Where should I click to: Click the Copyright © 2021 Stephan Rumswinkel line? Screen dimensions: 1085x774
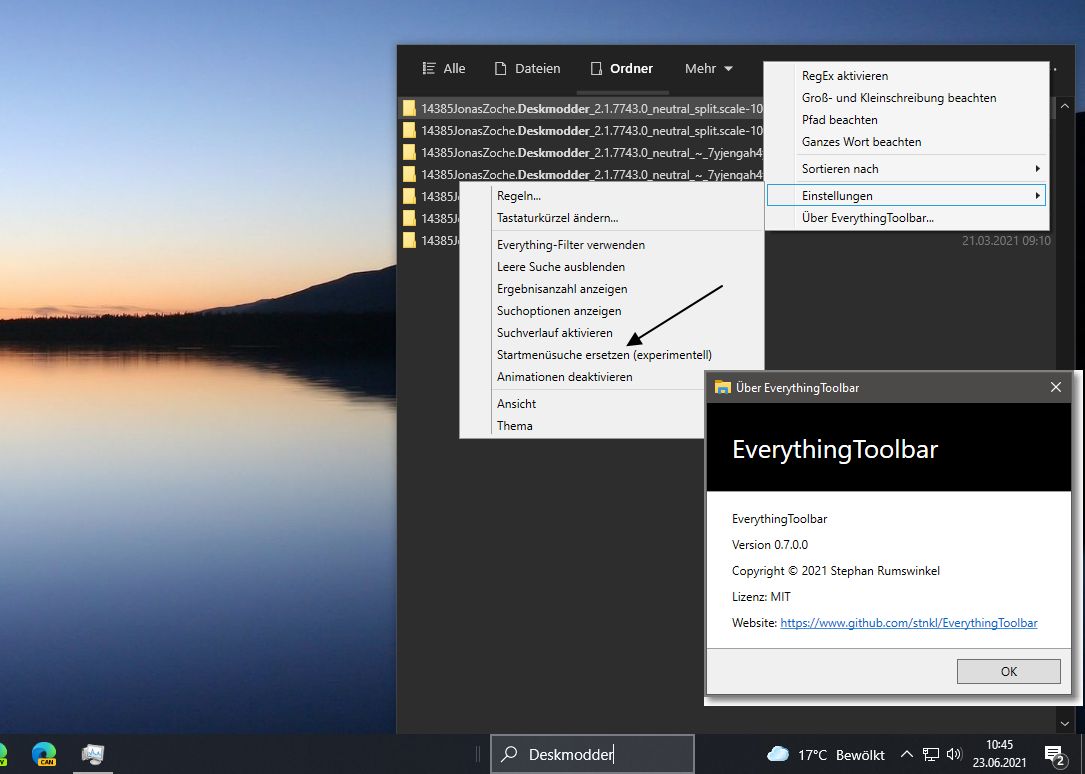point(835,571)
